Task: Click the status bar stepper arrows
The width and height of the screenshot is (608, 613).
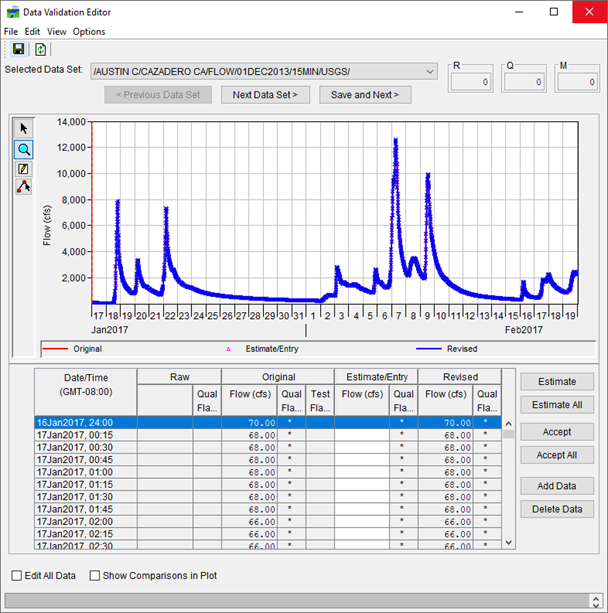Action: coord(596,601)
